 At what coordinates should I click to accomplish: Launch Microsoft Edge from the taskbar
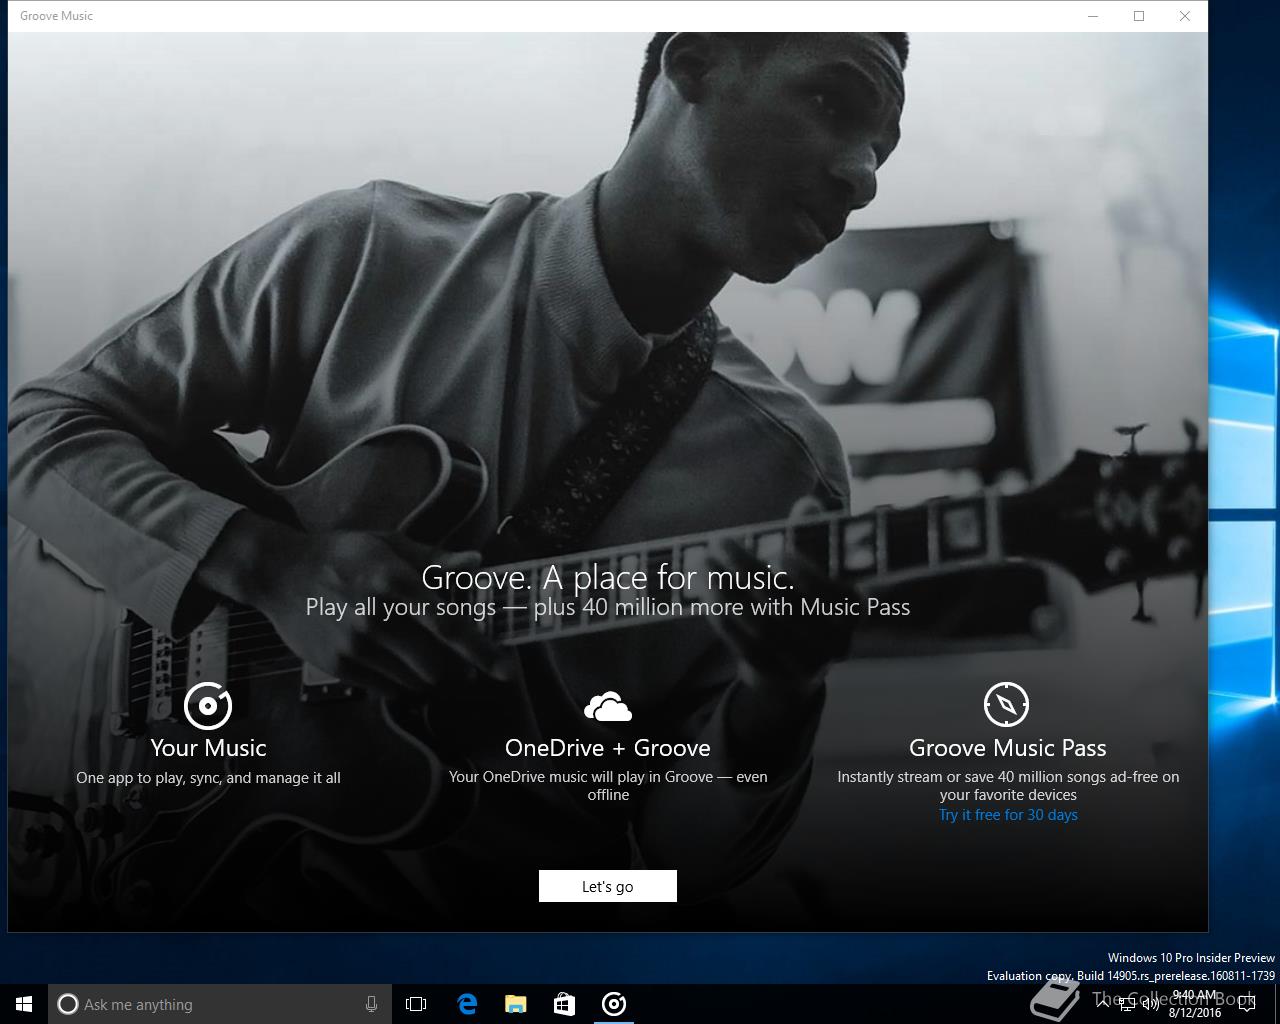point(466,1004)
